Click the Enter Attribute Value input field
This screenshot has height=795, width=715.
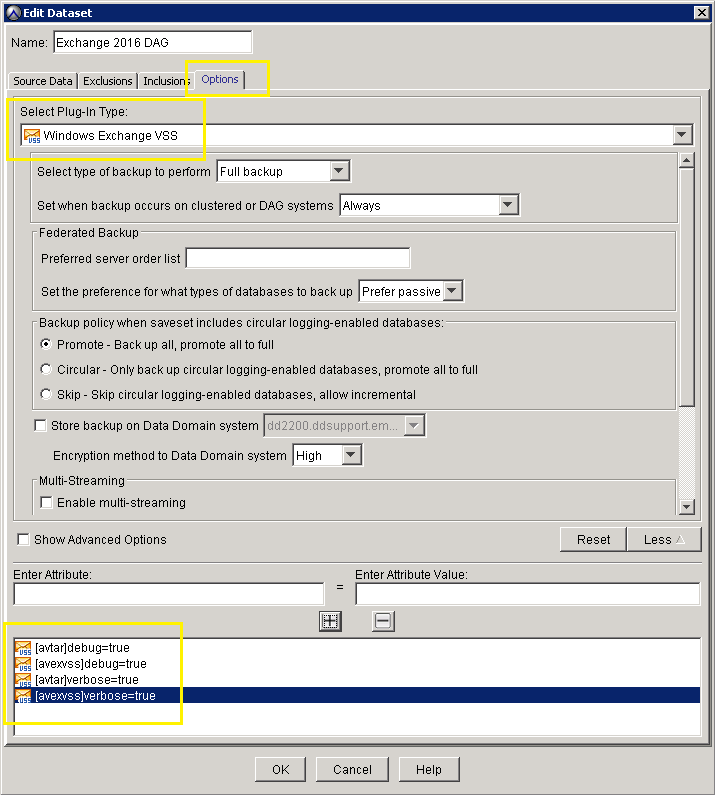pos(528,594)
